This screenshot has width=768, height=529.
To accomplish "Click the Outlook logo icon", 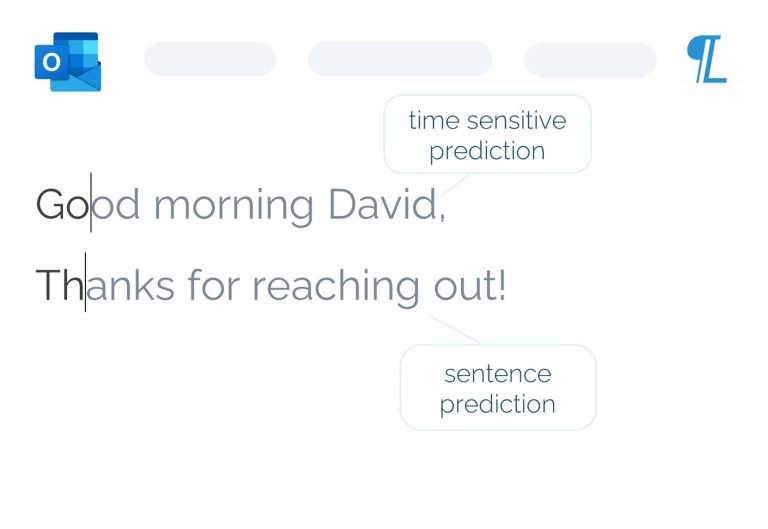I will (68, 61).
